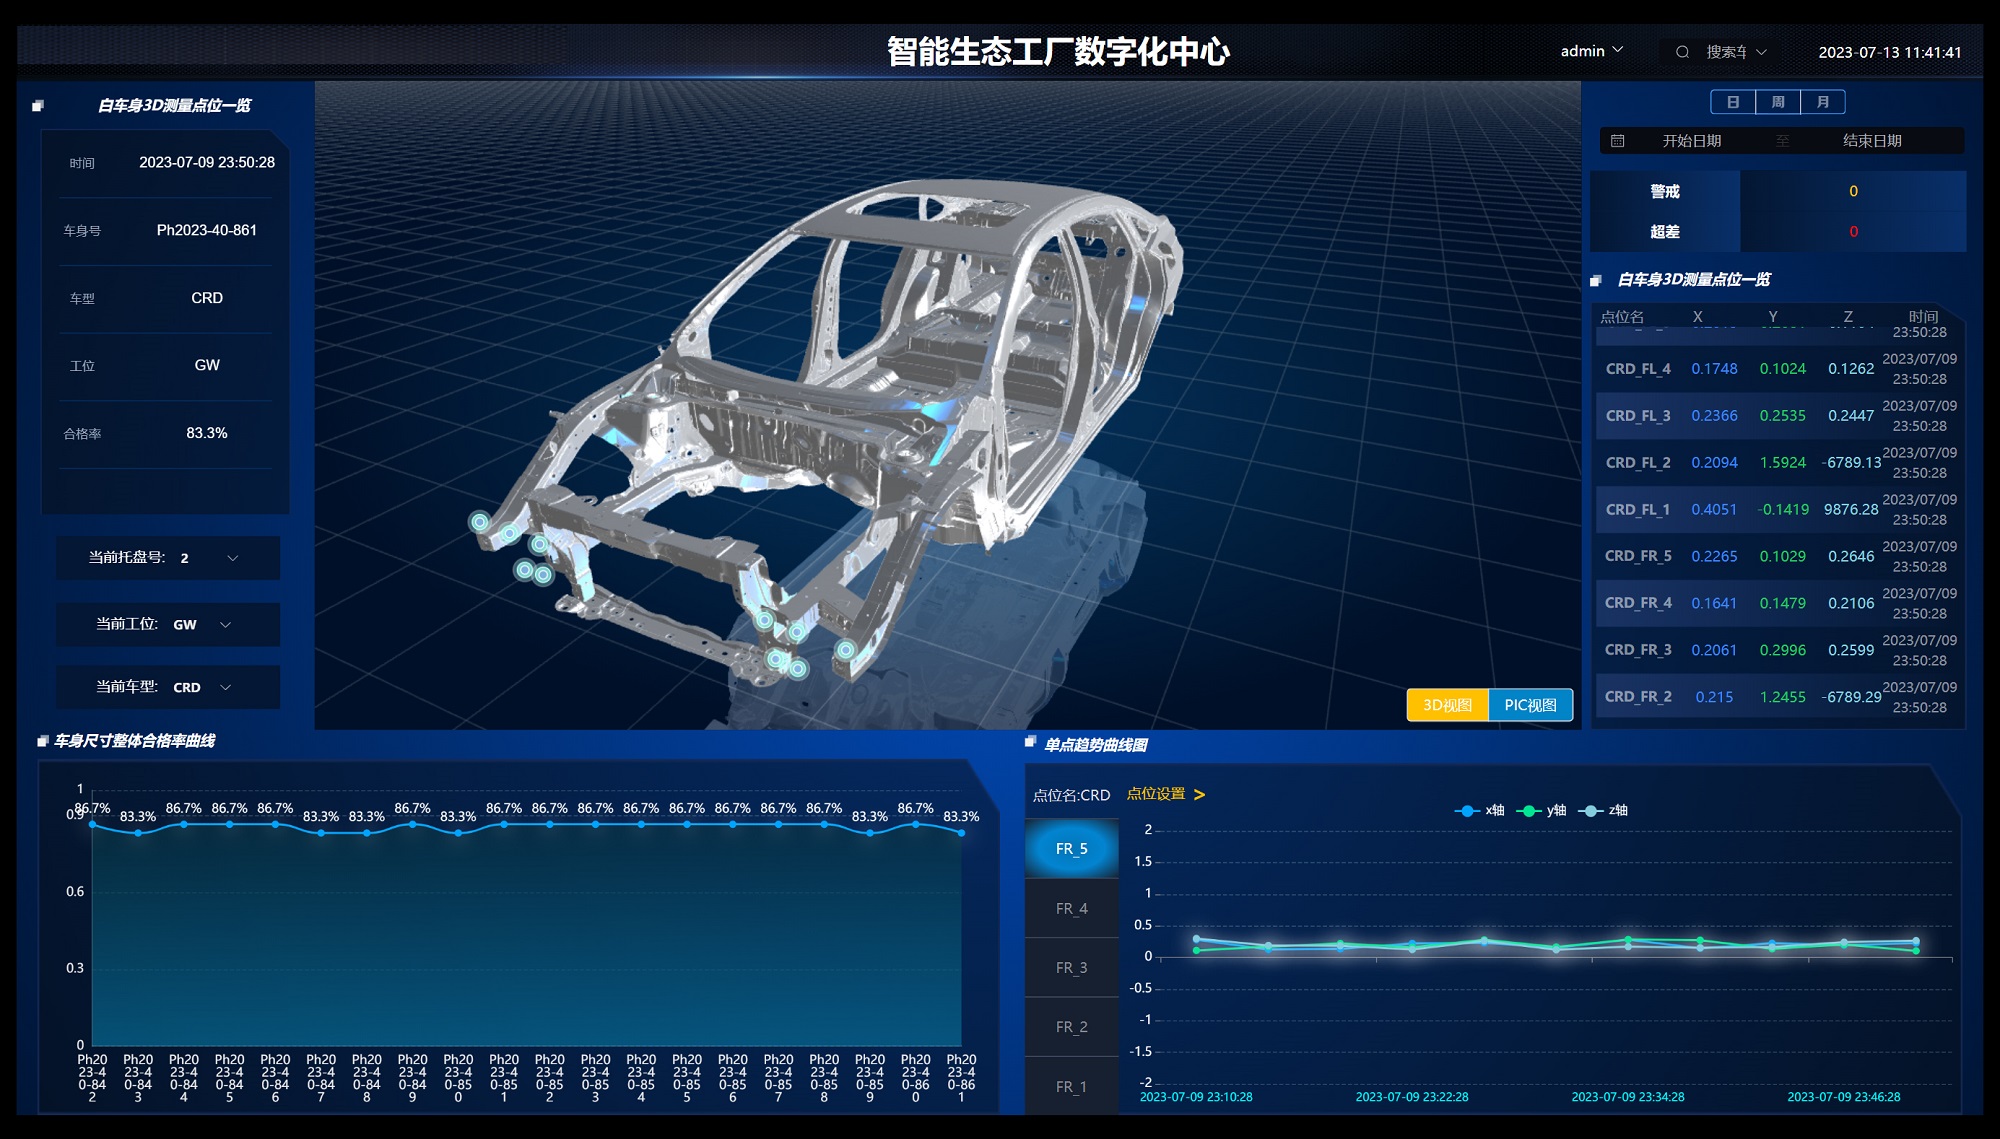Viewport: 2000px width, 1139px height.
Task: Switch to the 日 time range
Action: [1733, 102]
